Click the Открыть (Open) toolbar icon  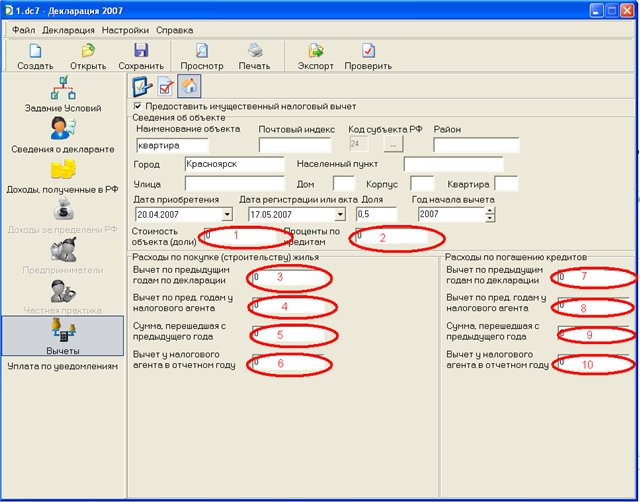click(88, 52)
